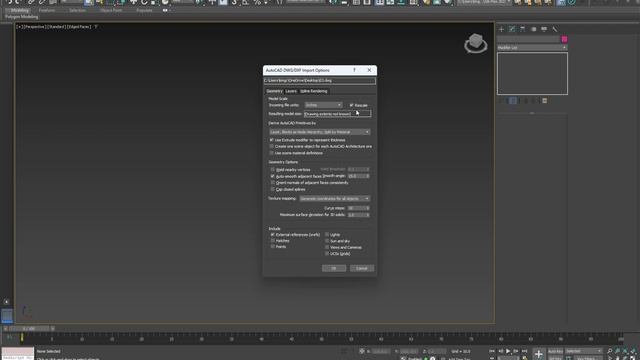640x360 pixels.
Task: Adjust the Curve steps spinner
Action: click(368, 208)
